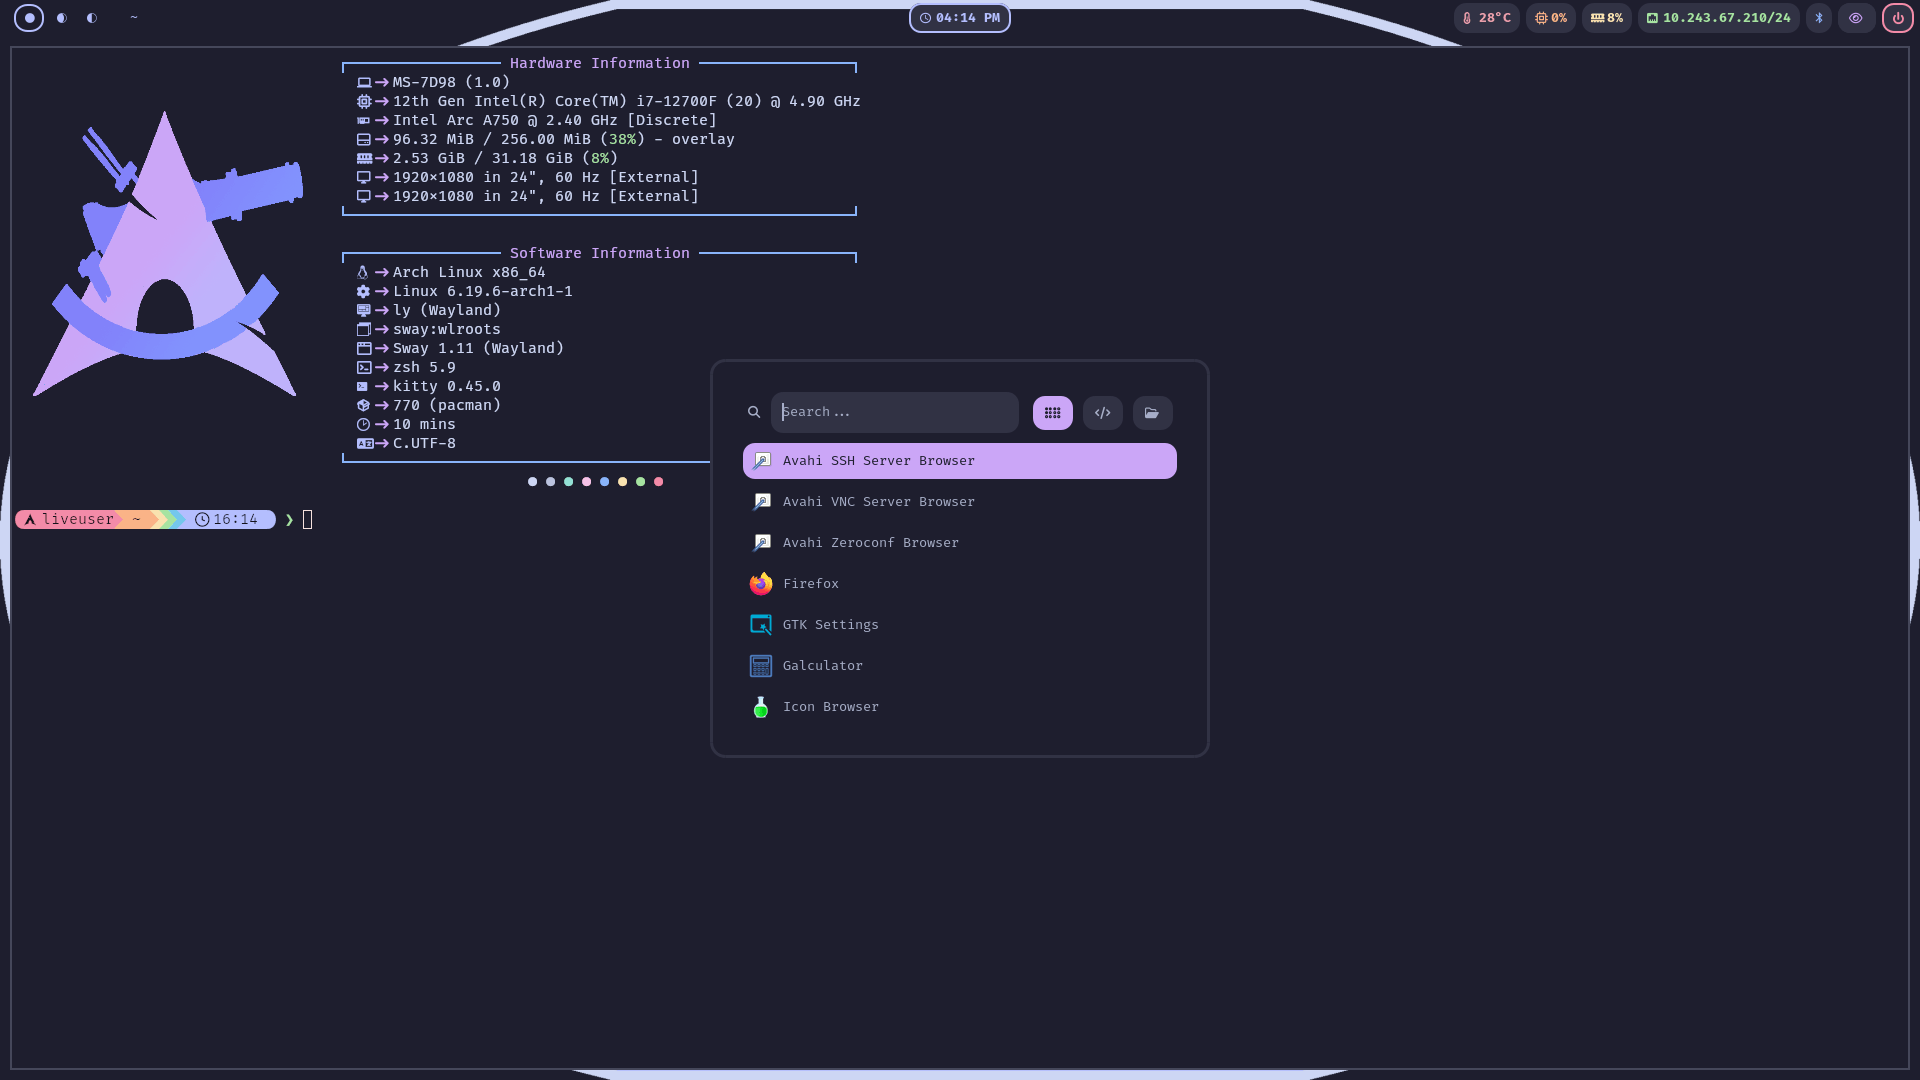Switch to the run command mode
This screenshot has width=1920, height=1080.
point(1103,413)
